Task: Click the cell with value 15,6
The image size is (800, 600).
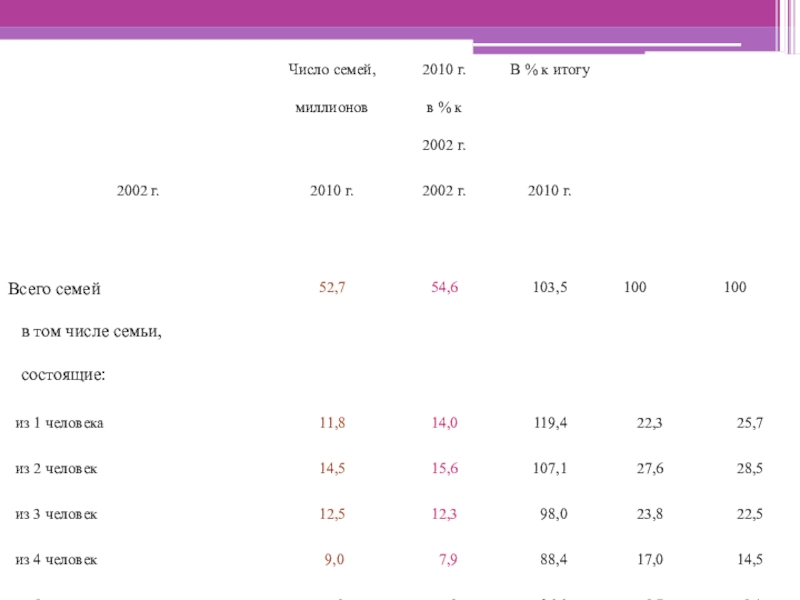Action: click(x=445, y=468)
